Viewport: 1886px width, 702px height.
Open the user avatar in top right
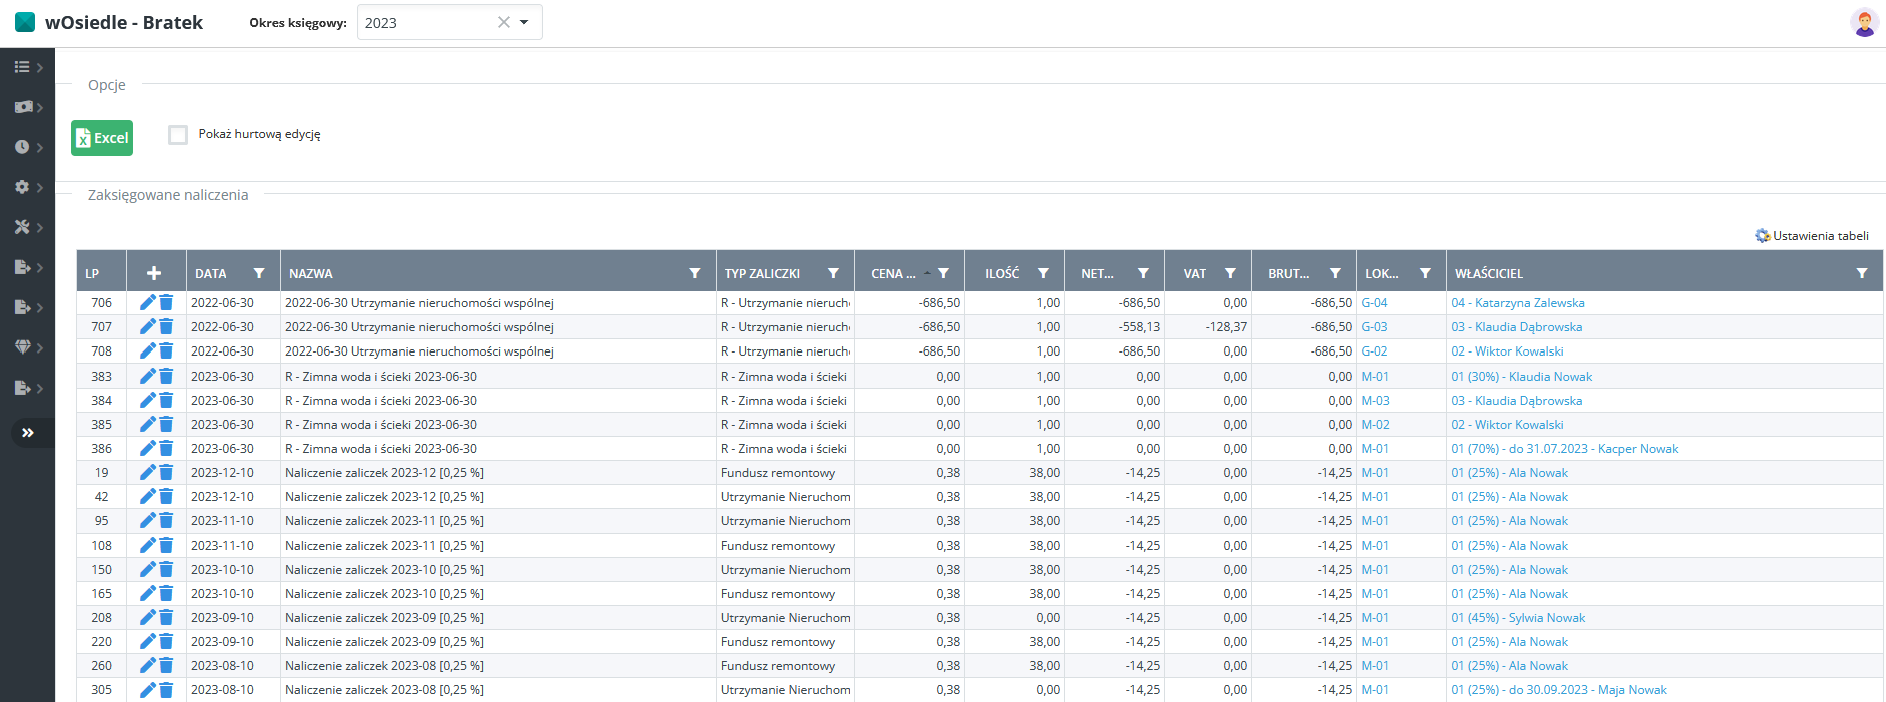tap(1864, 22)
